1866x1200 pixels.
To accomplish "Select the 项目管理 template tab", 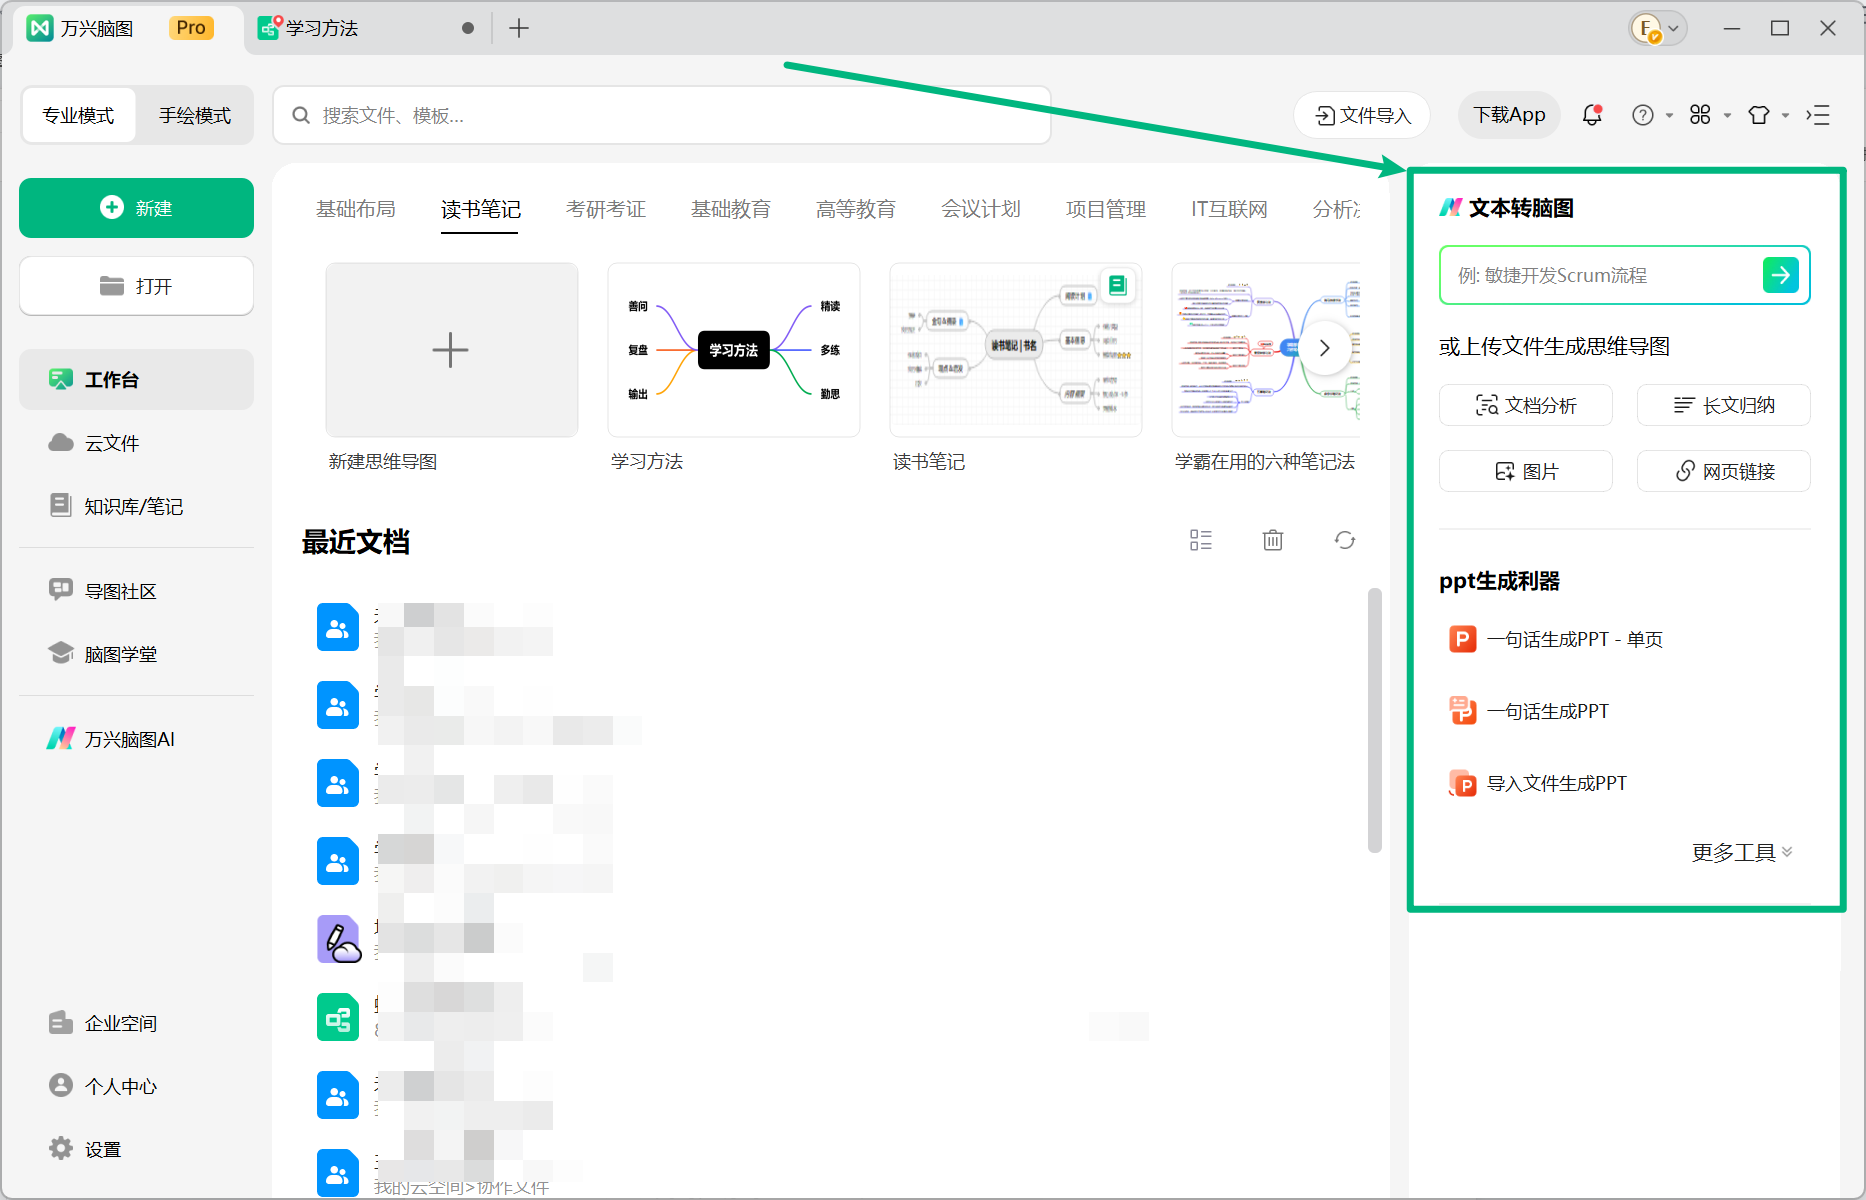I will point(1106,209).
